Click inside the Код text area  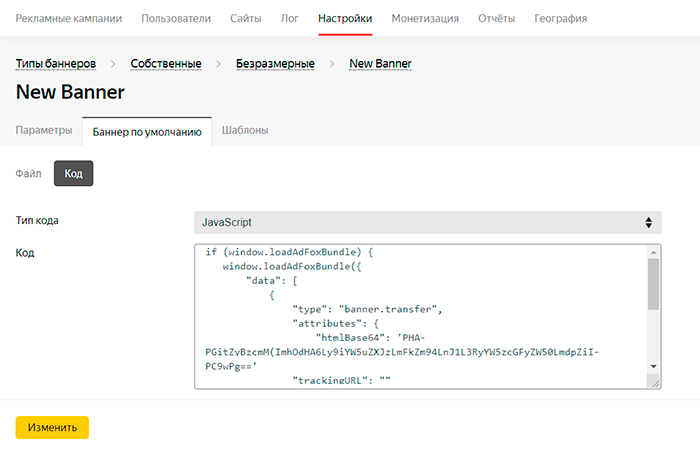420,315
